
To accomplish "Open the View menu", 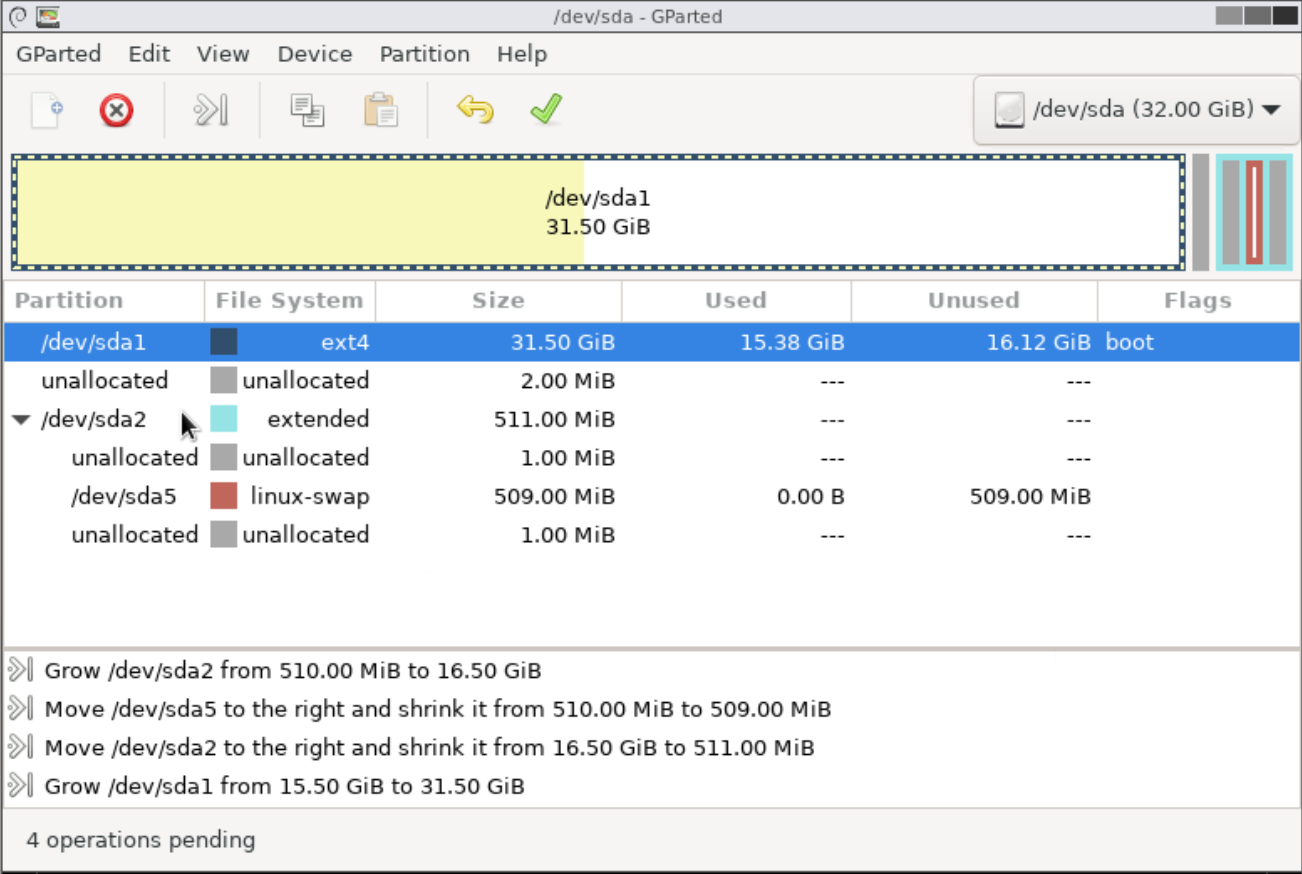I will (x=223, y=54).
